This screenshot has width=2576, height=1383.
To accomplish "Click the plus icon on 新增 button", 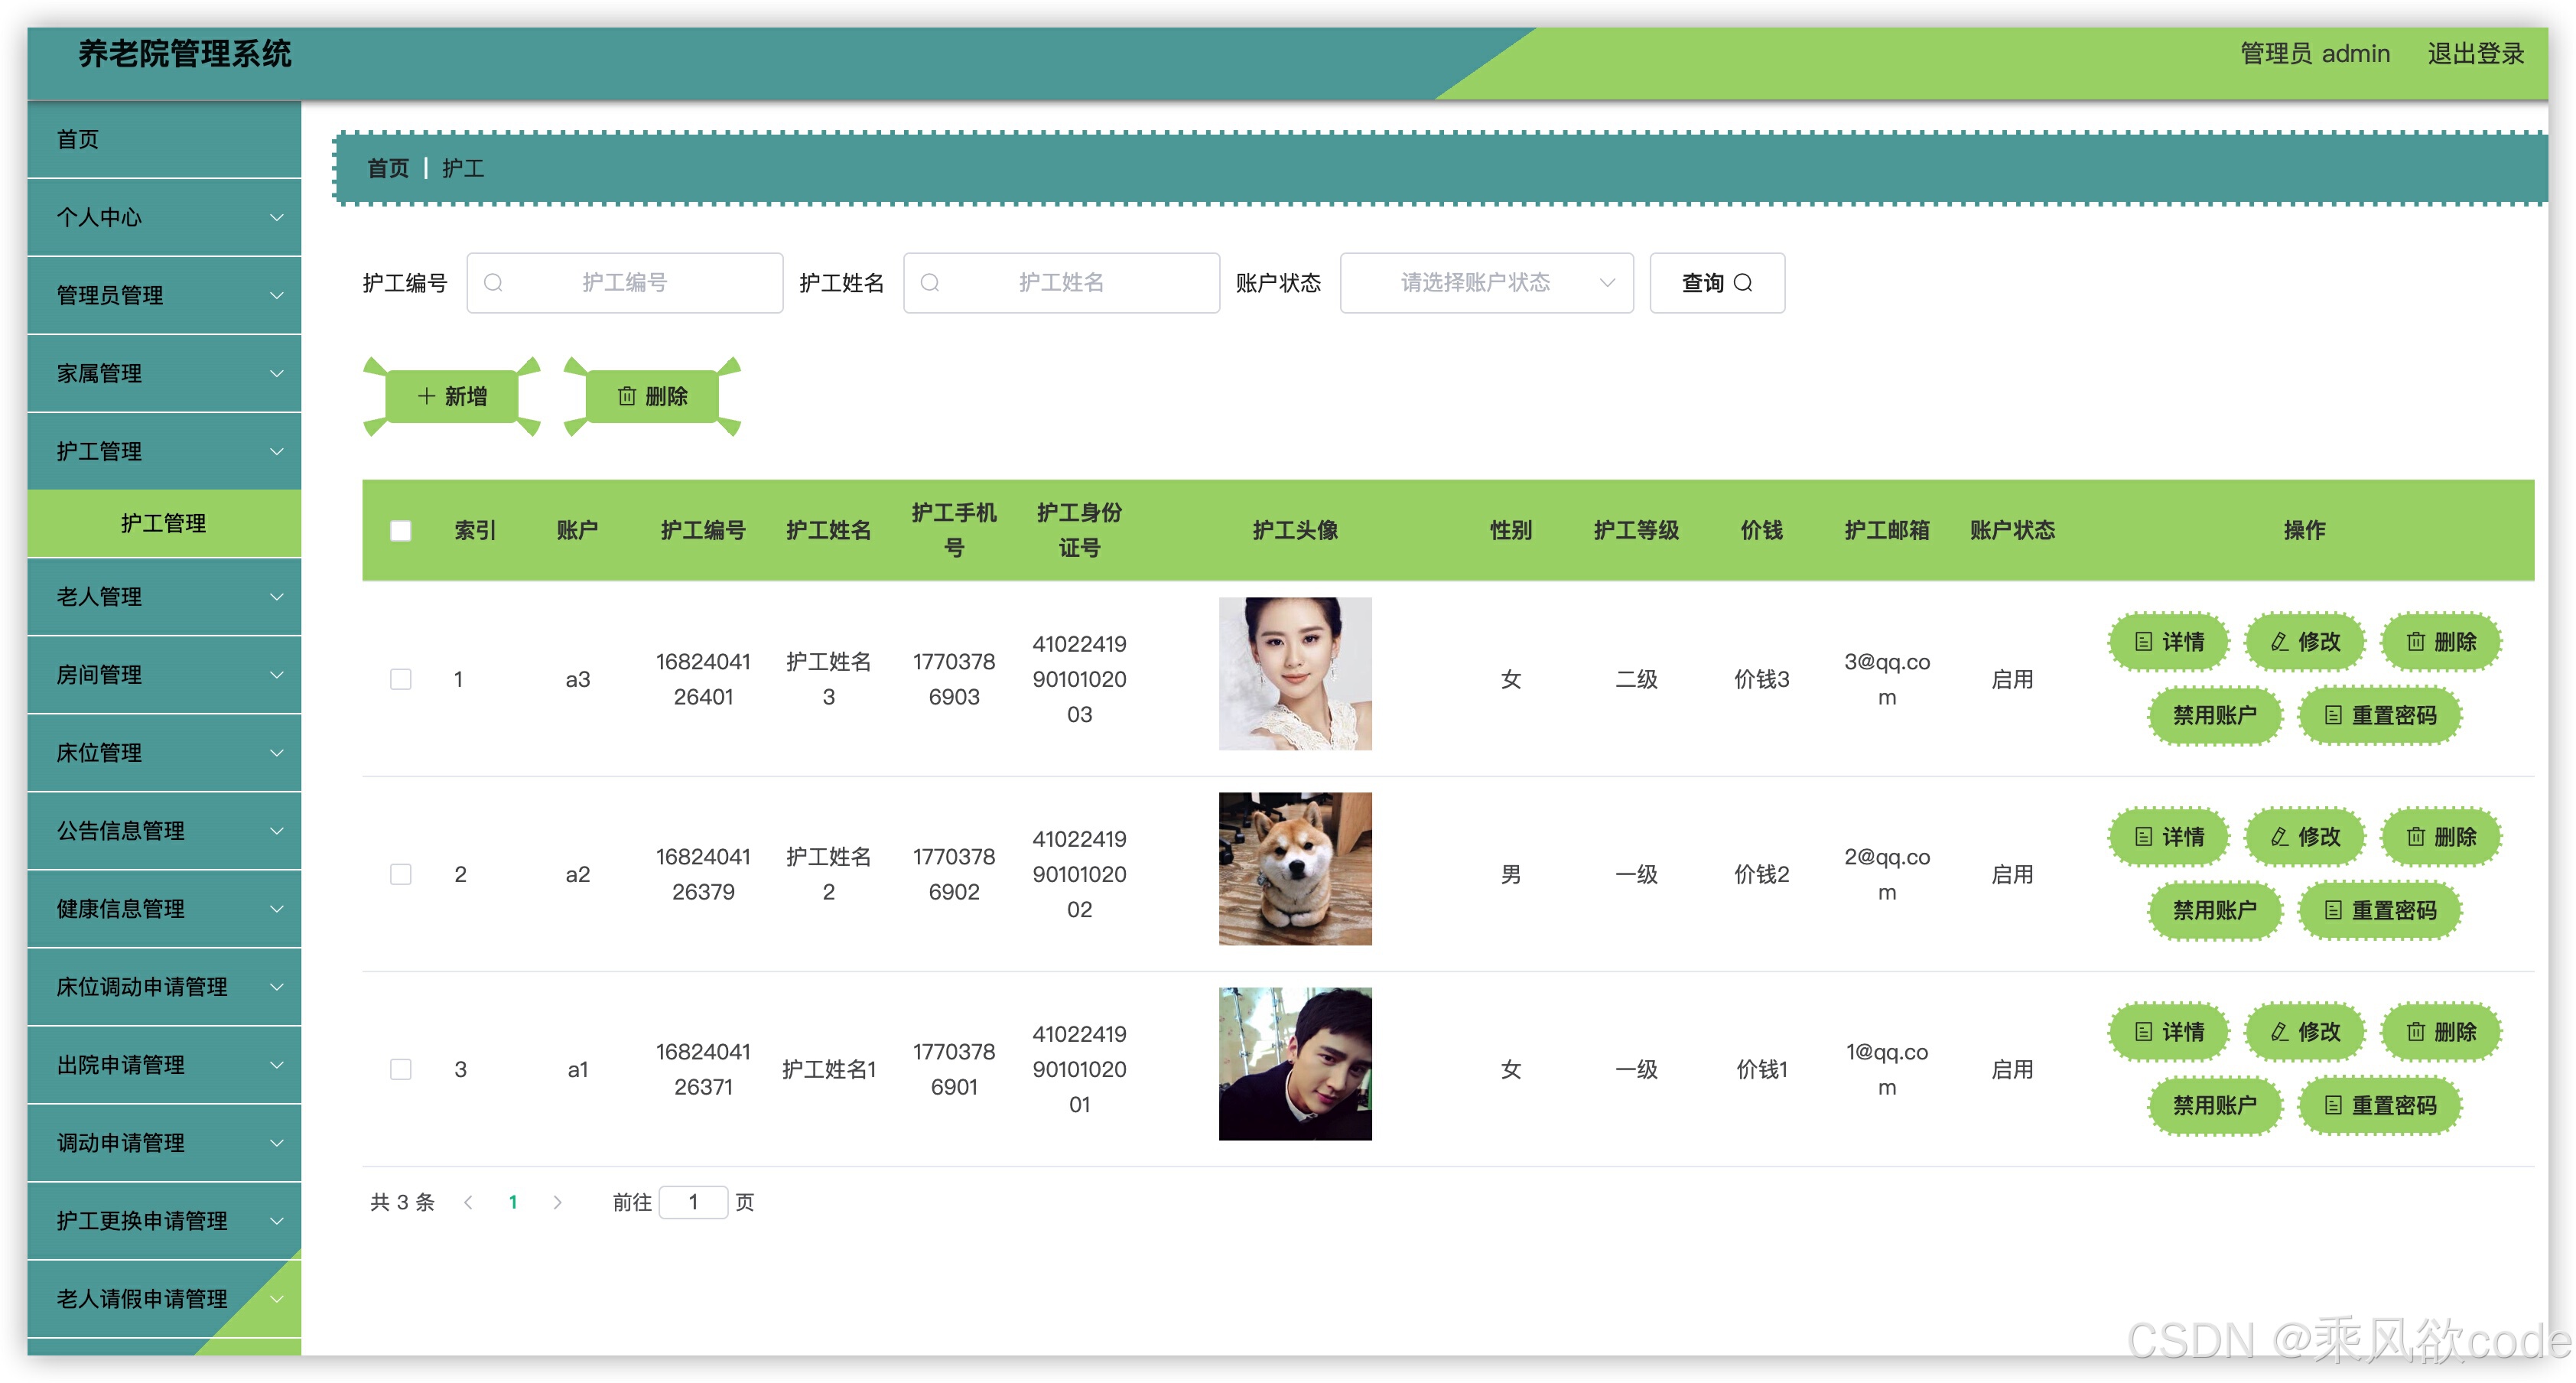I will (x=426, y=396).
